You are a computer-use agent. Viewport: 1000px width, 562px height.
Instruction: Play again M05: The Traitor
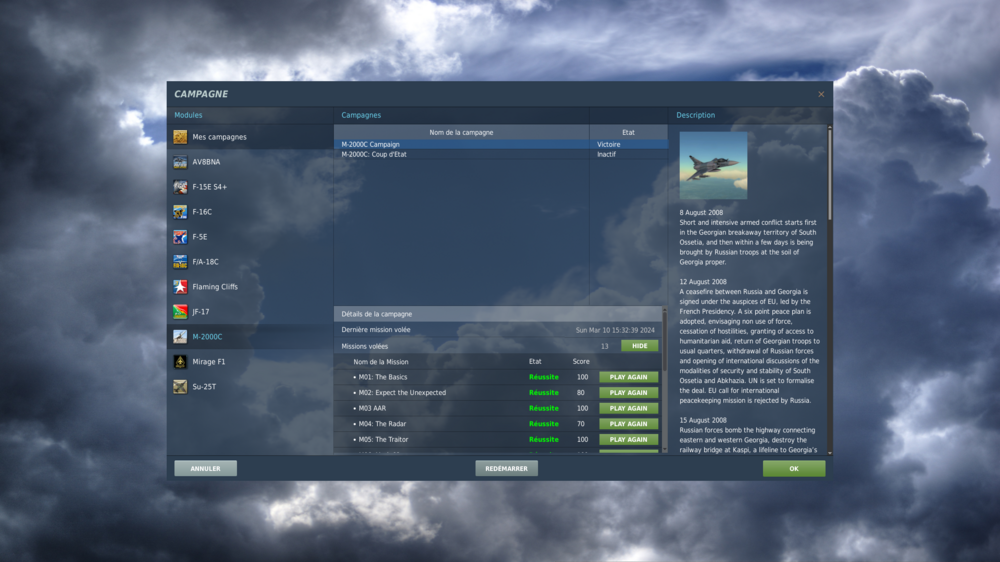[628, 440]
